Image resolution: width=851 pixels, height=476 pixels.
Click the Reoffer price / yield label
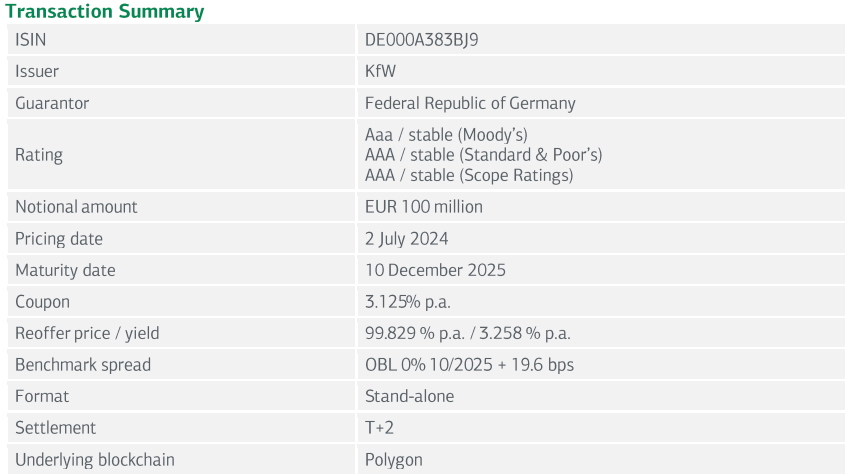pos(87,333)
